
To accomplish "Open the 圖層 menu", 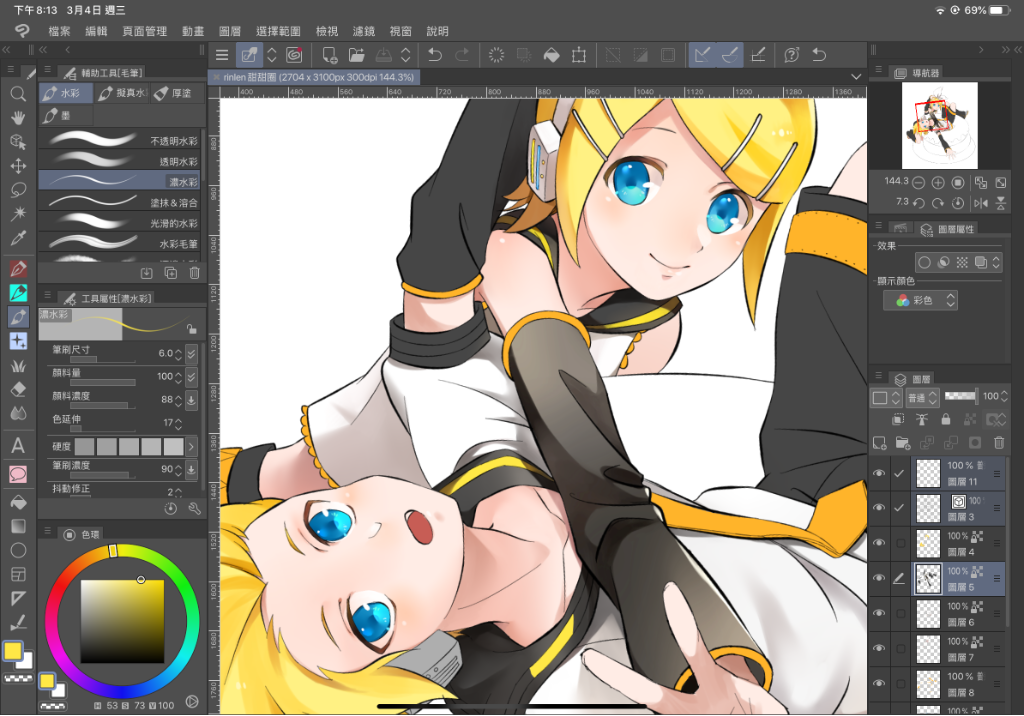I will 230,31.
